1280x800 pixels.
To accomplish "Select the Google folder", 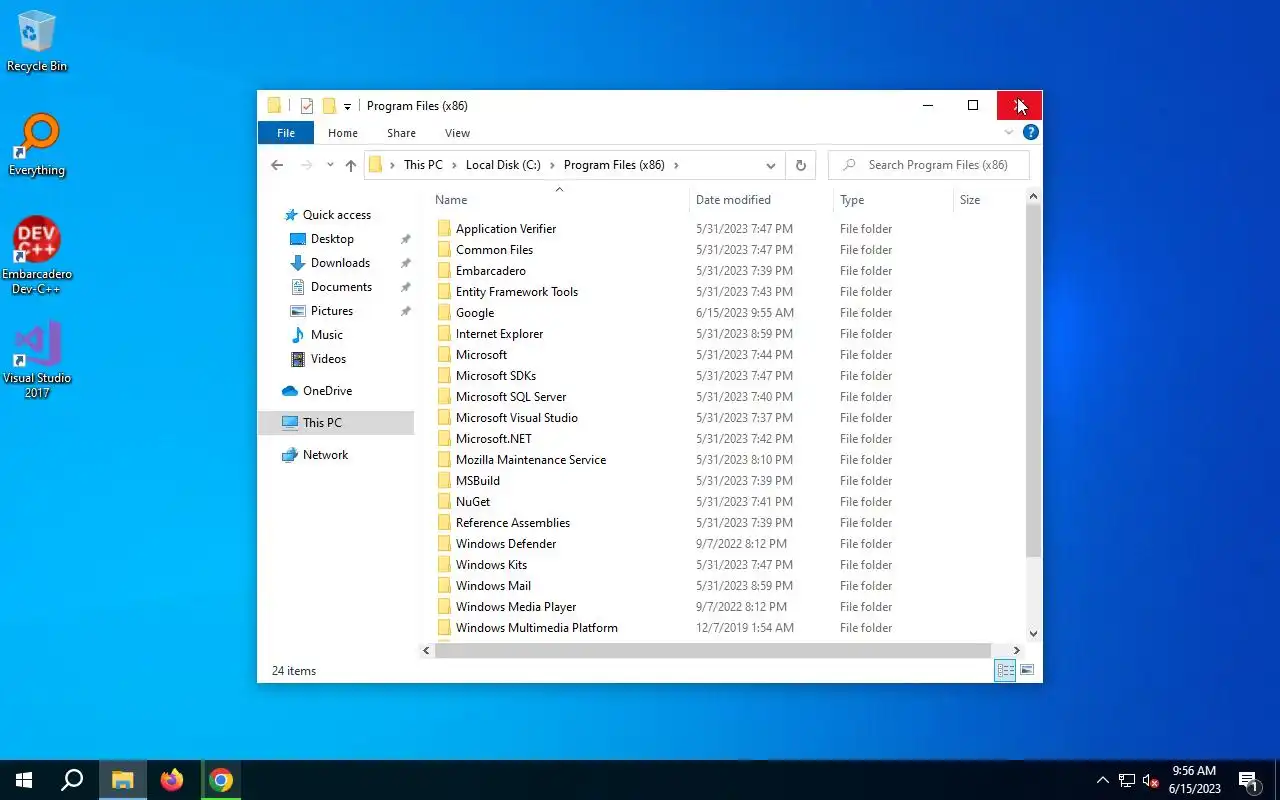I will (x=474, y=313).
